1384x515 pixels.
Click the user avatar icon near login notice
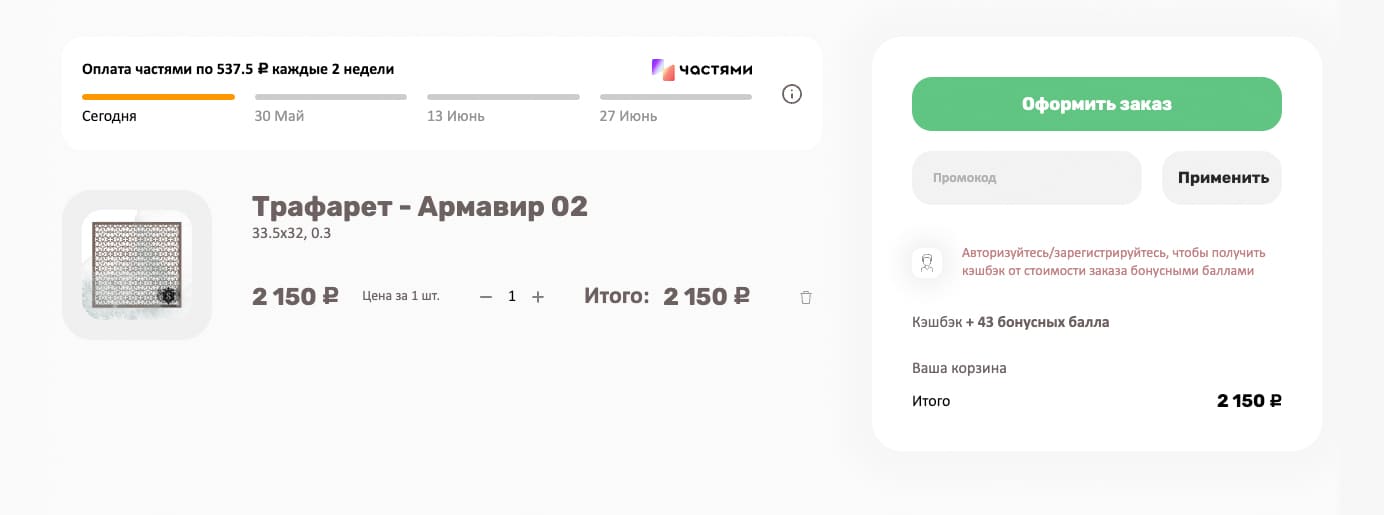(x=927, y=263)
